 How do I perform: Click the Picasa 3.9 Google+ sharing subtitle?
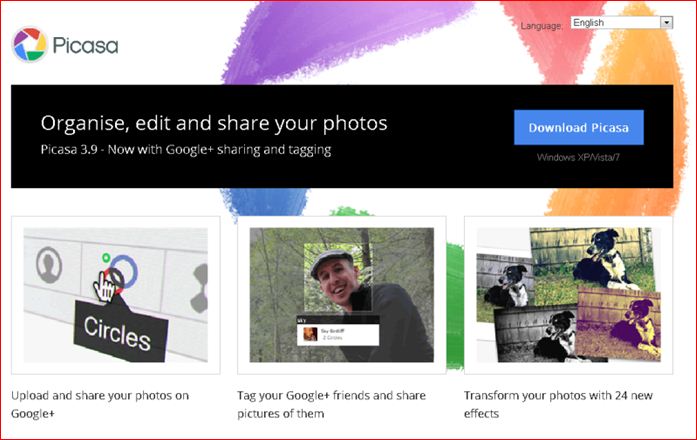tap(186, 150)
